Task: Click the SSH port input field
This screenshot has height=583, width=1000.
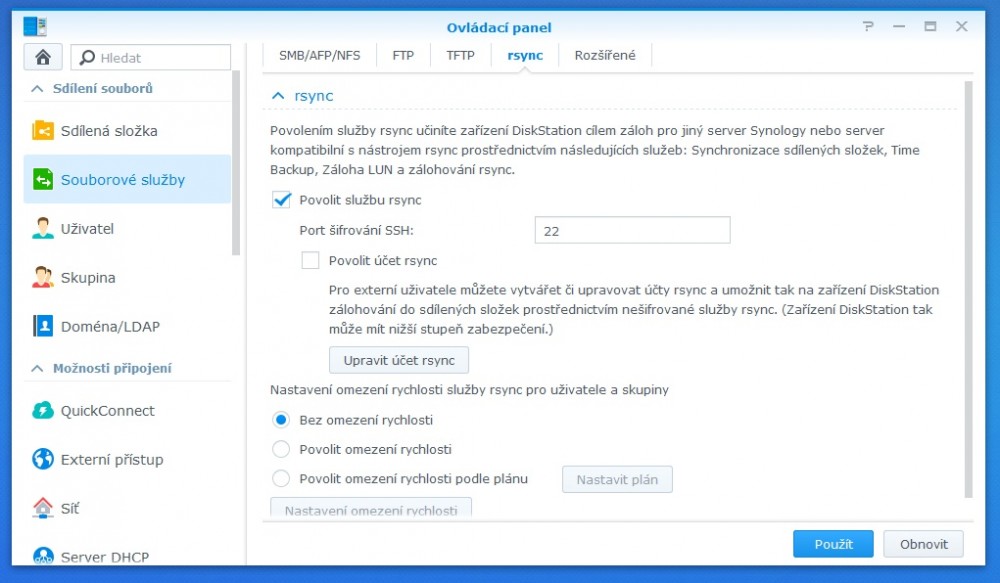Action: click(632, 231)
